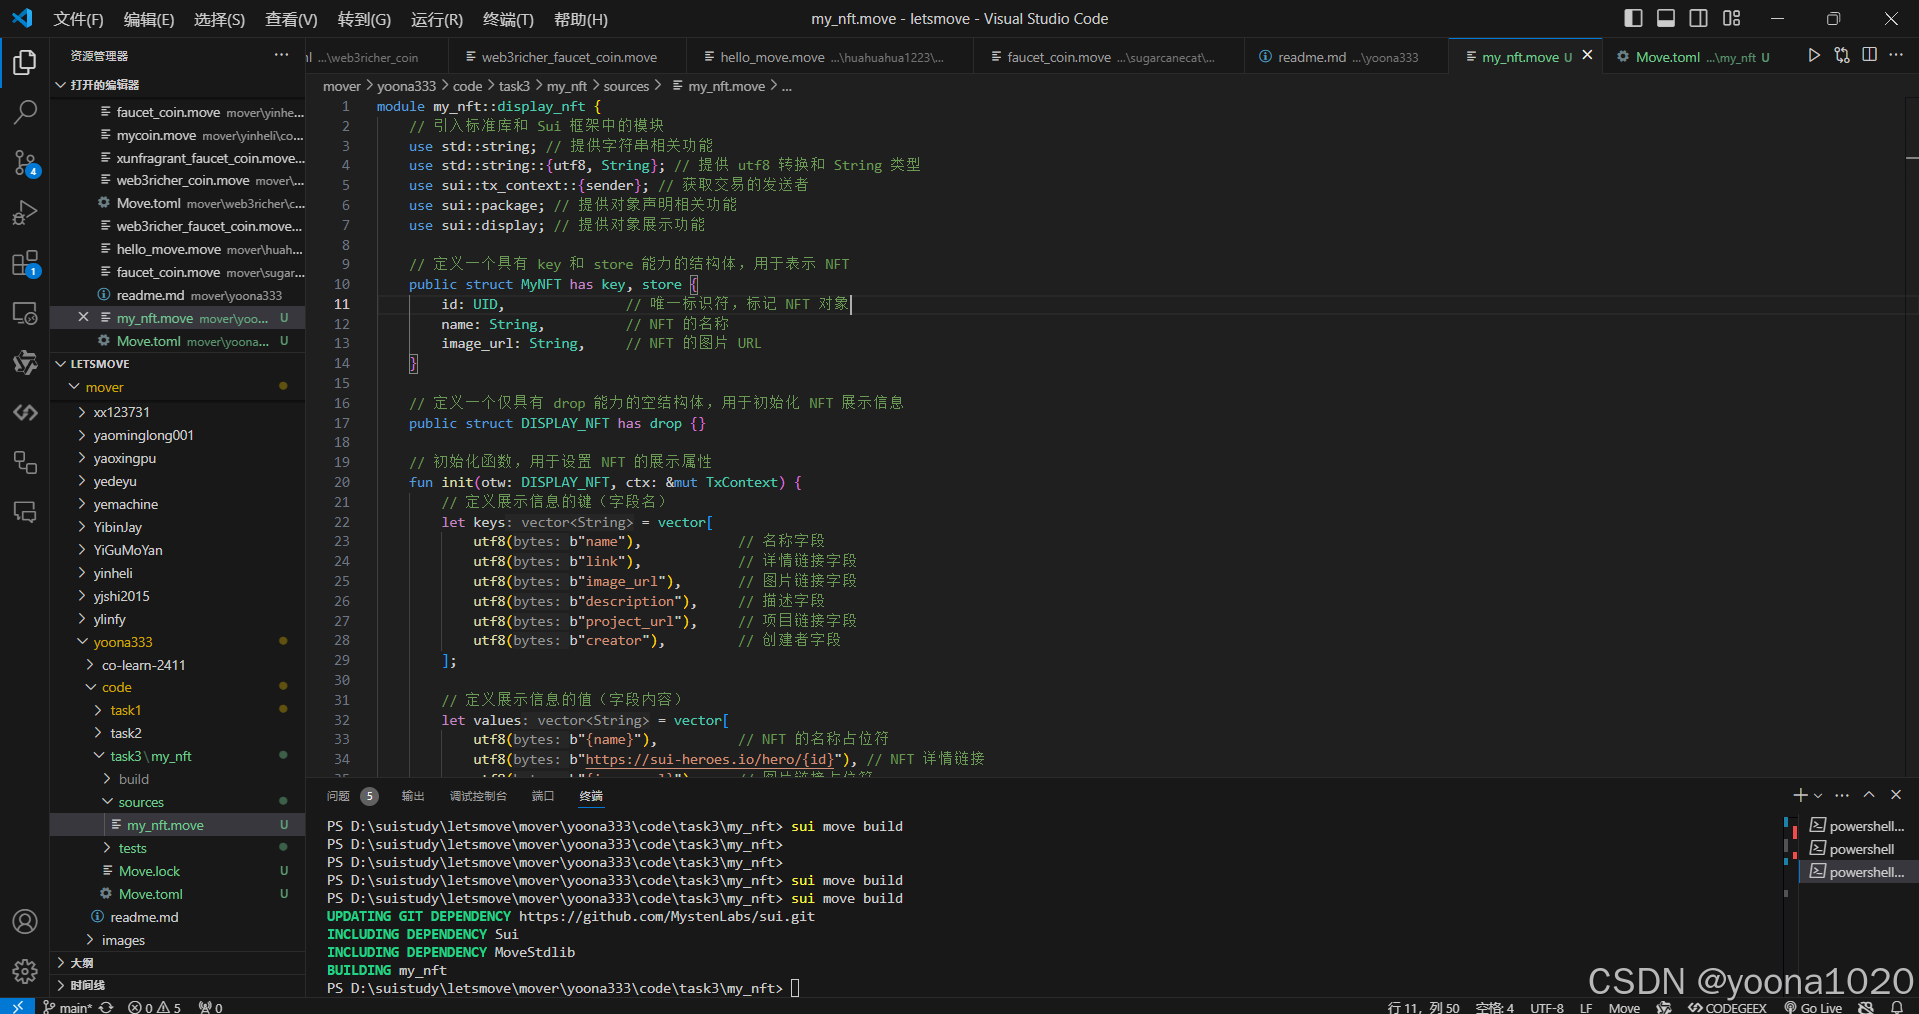Open the 文件(F) menu
This screenshot has height=1014, width=1919.
[x=78, y=19]
